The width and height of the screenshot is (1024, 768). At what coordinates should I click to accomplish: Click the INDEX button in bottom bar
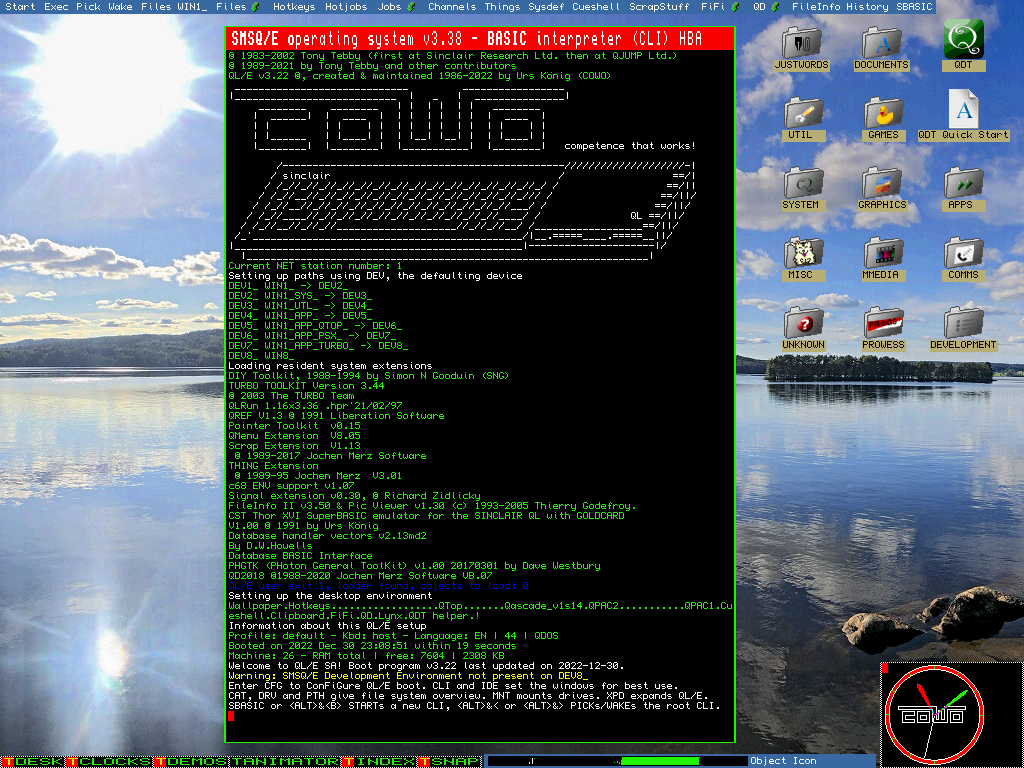tap(379, 761)
